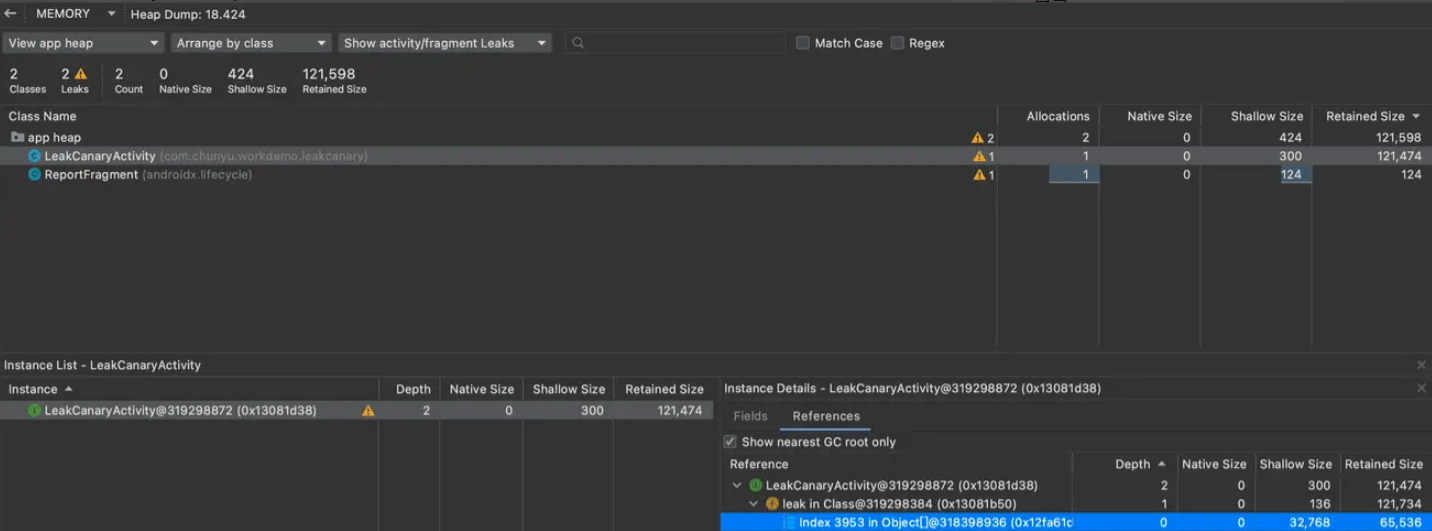Uncheck Show nearest GC root only
Viewport: 1432px width, 531px height.
coord(729,442)
